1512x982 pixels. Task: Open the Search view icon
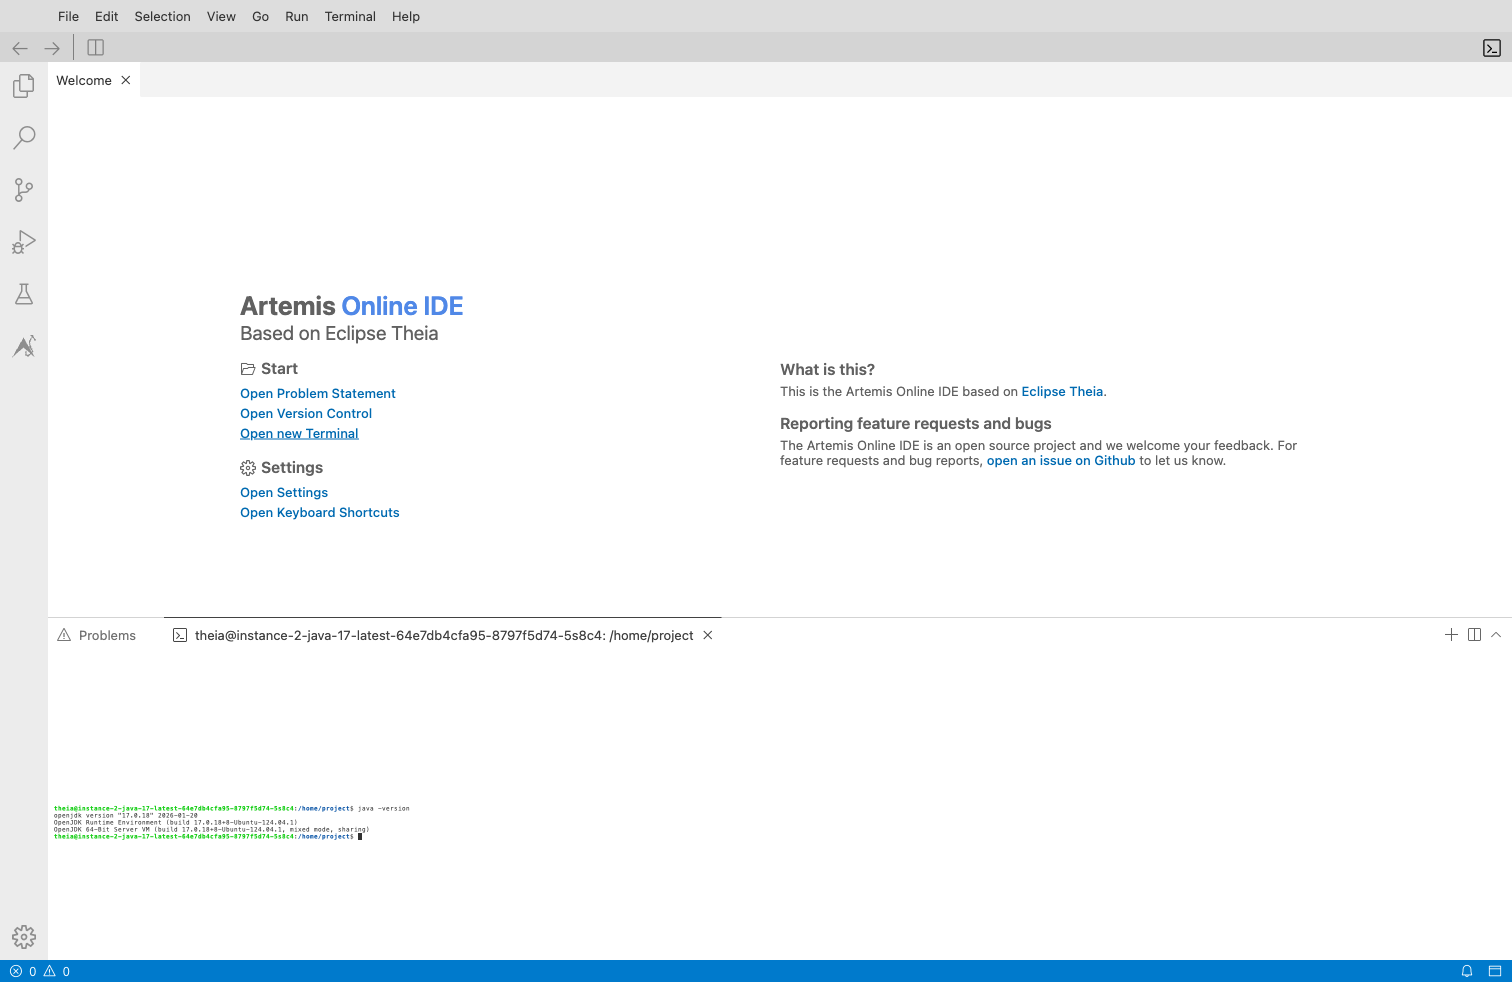click(24, 138)
